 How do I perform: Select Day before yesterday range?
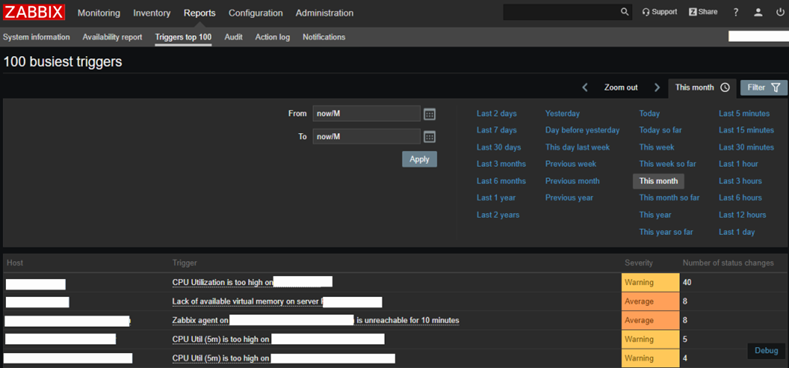(x=582, y=130)
